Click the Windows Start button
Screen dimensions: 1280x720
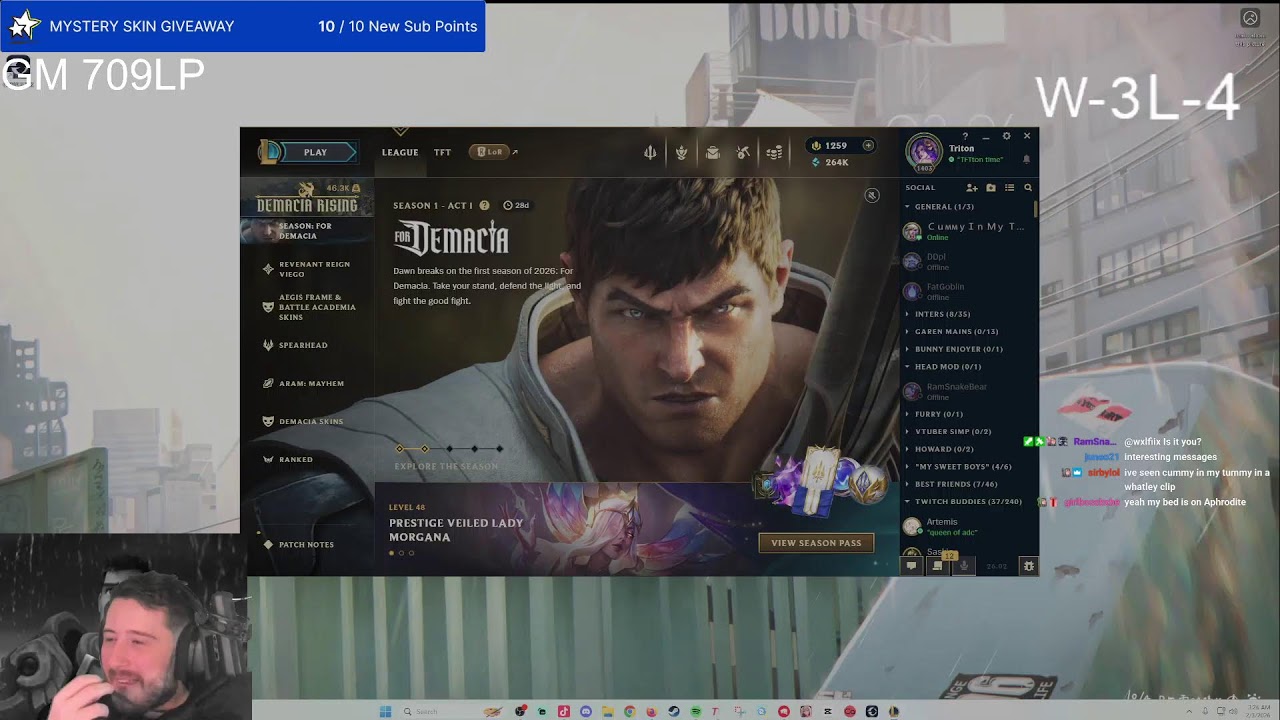coord(385,711)
